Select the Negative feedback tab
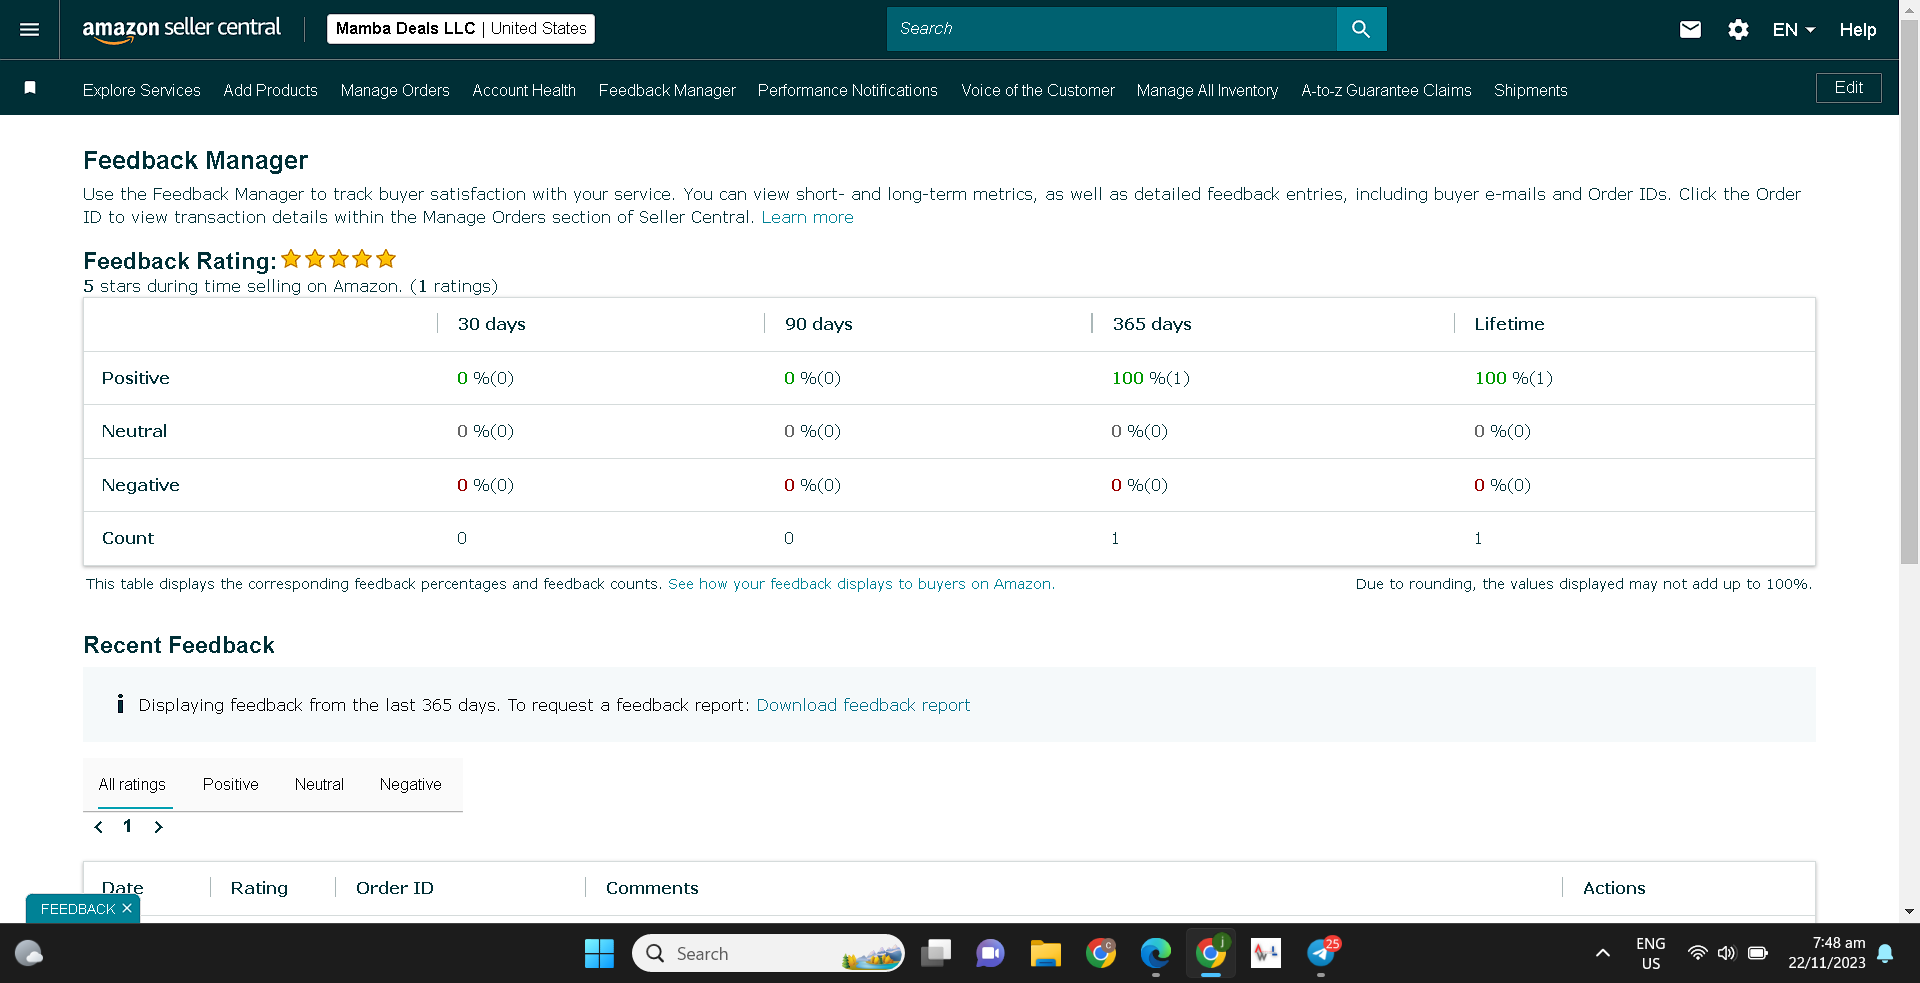Screen dimensions: 1920x983 (411, 784)
